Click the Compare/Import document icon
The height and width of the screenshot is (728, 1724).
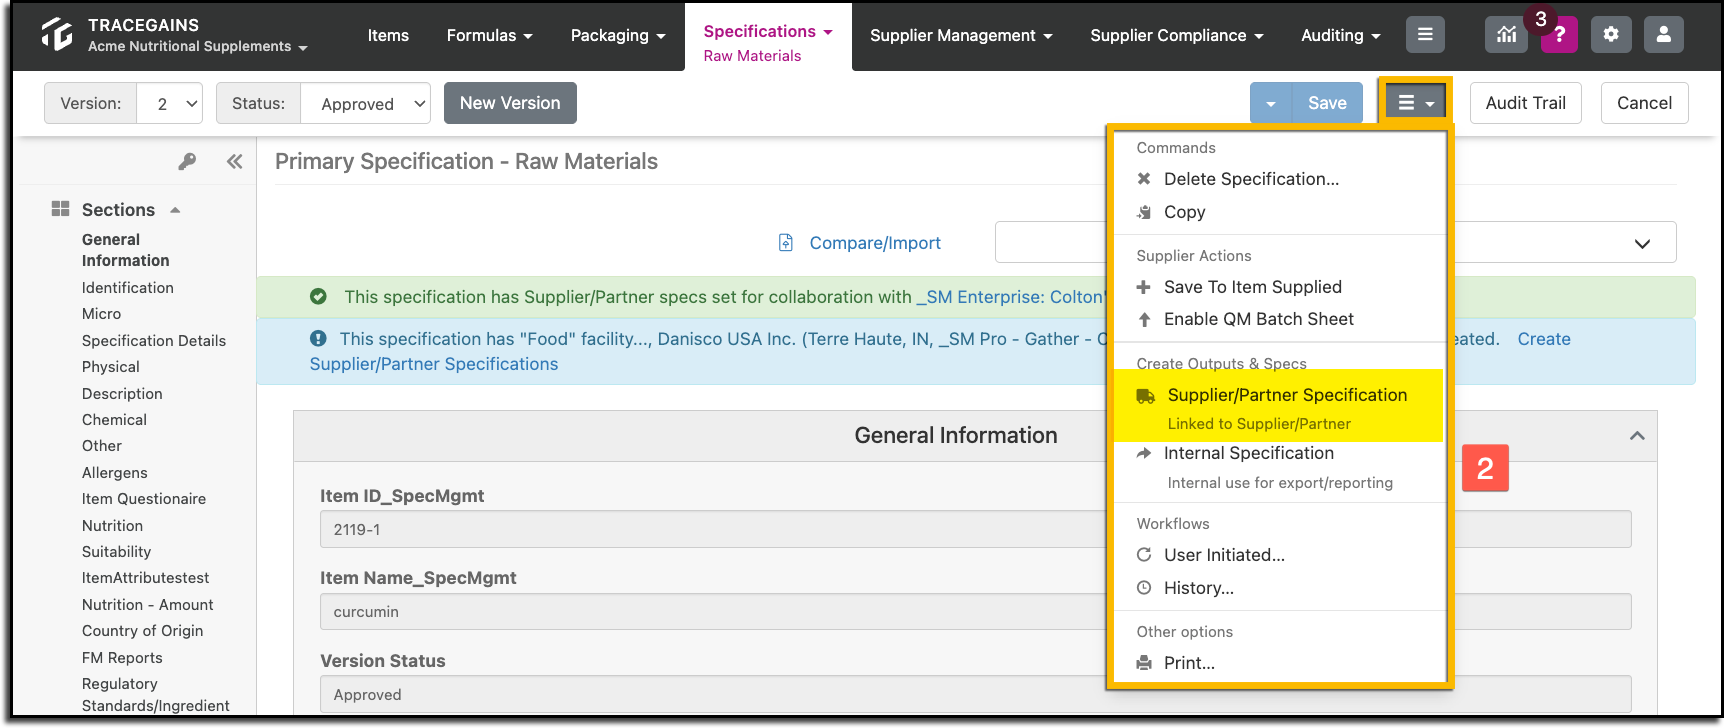coord(786,243)
